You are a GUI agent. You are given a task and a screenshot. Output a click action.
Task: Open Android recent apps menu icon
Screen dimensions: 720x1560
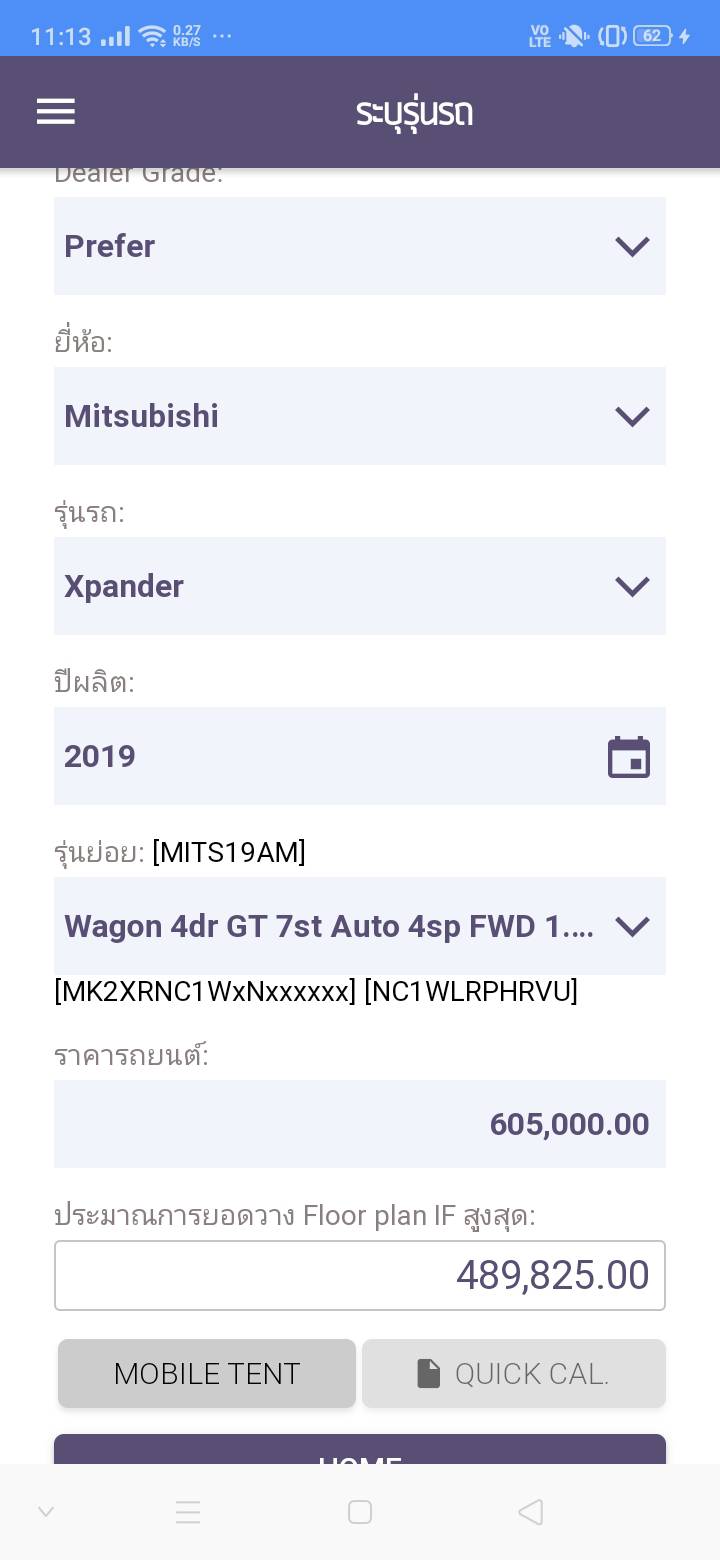[188, 1512]
